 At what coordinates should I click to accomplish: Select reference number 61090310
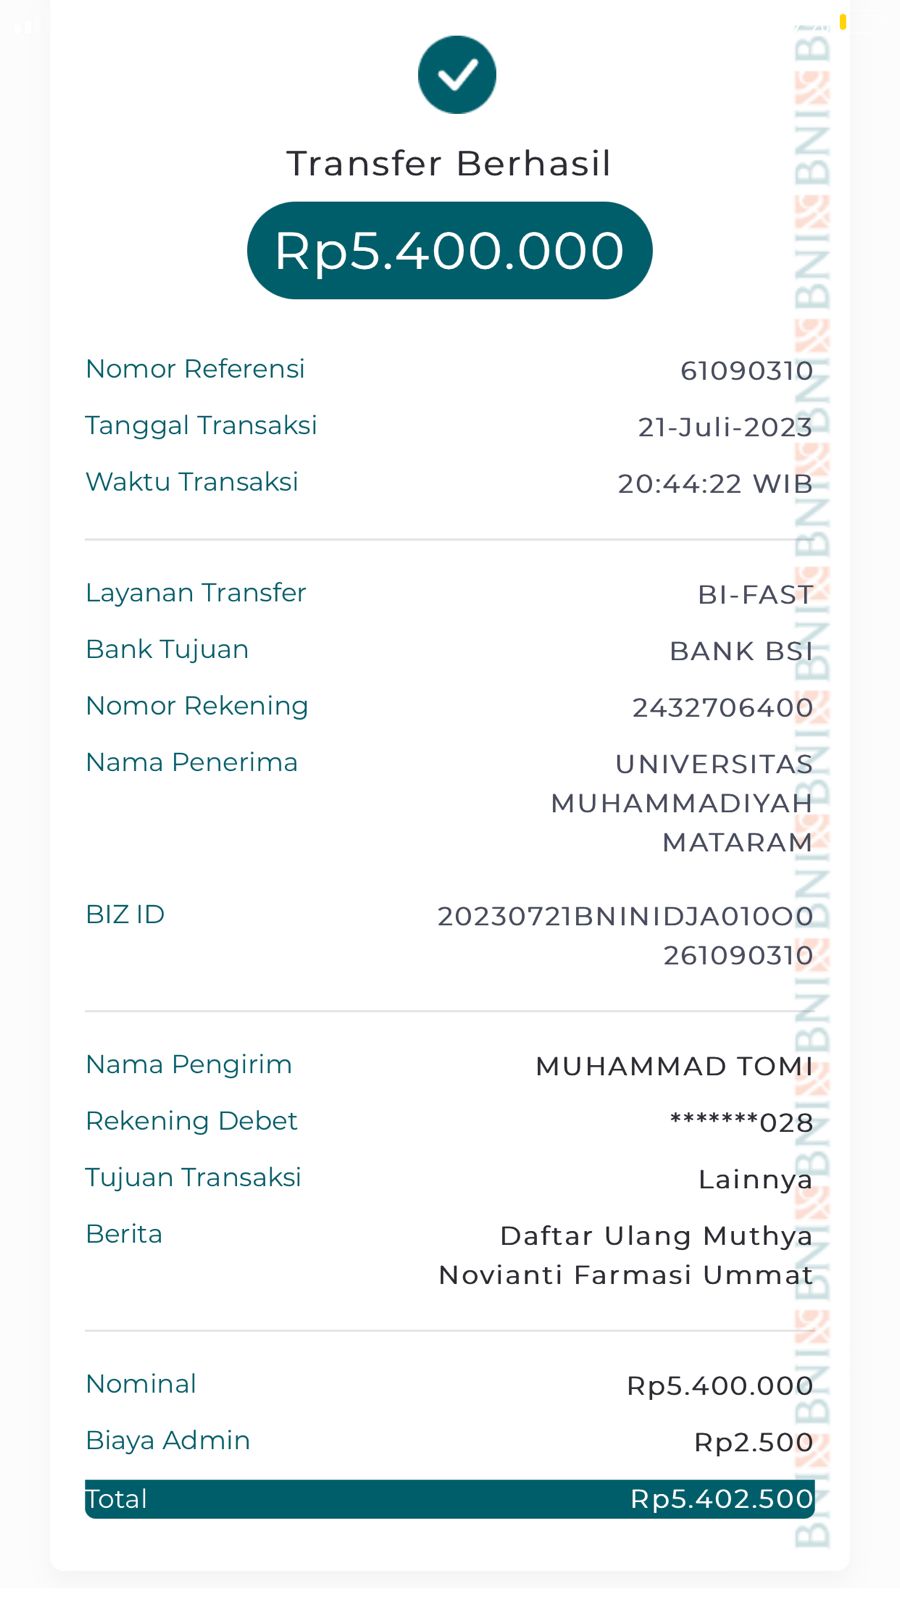point(746,371)
